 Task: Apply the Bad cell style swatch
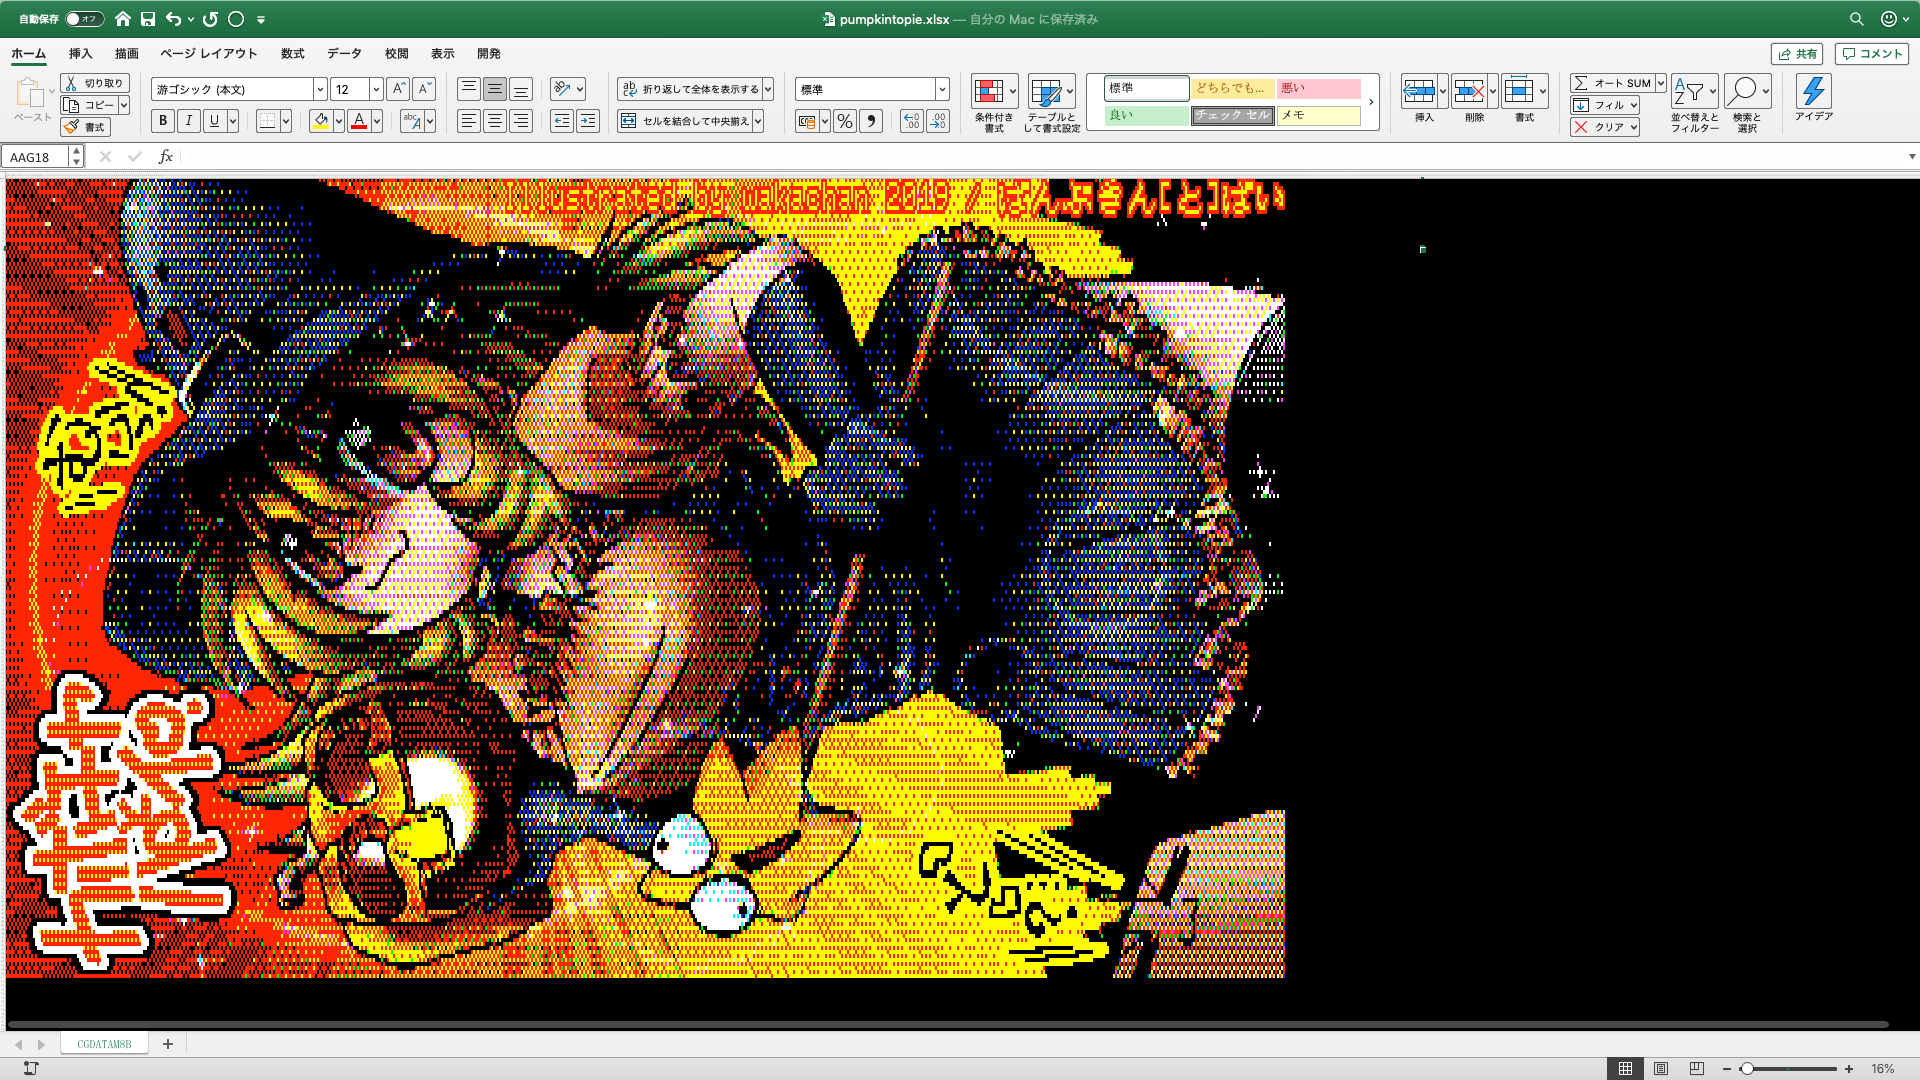point(1318,88)
